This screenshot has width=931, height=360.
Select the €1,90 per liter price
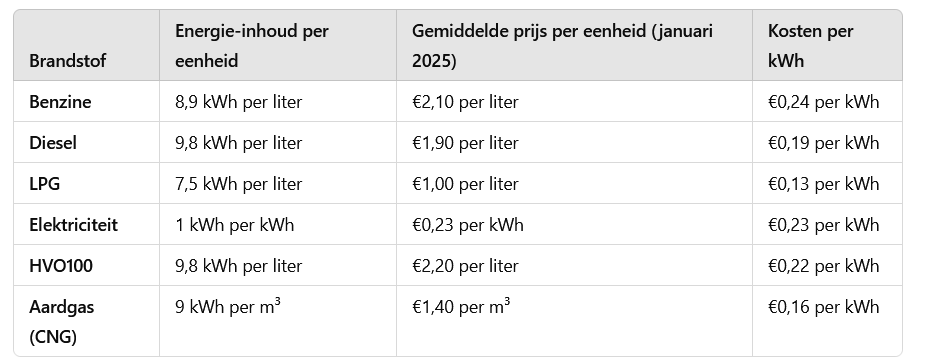[x=466, y=143]
